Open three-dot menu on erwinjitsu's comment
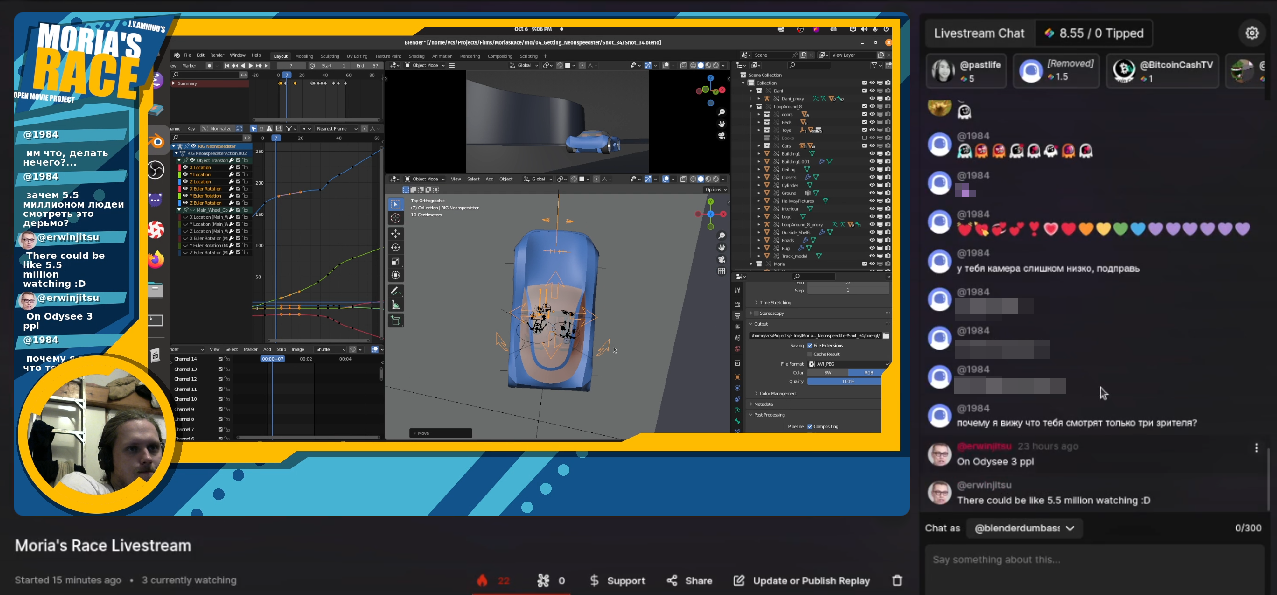 coord(1257,448)
